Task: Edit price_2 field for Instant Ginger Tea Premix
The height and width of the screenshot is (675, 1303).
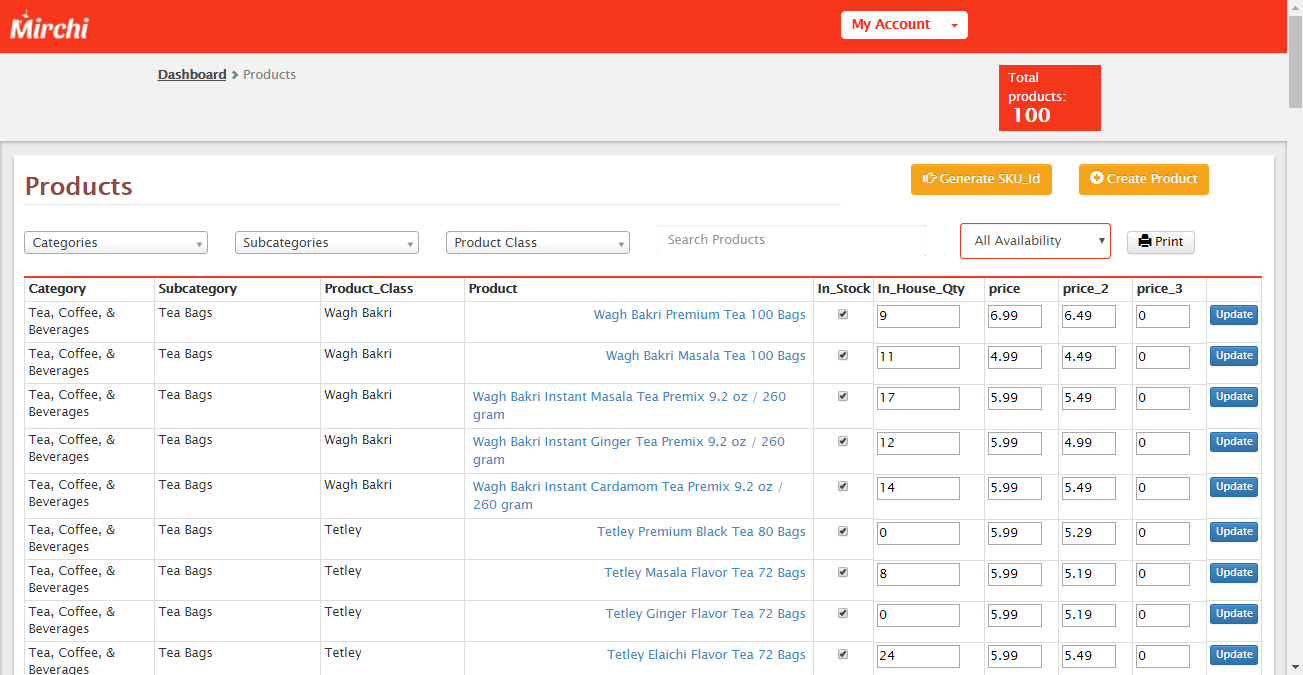Action: pos(1089,444)
